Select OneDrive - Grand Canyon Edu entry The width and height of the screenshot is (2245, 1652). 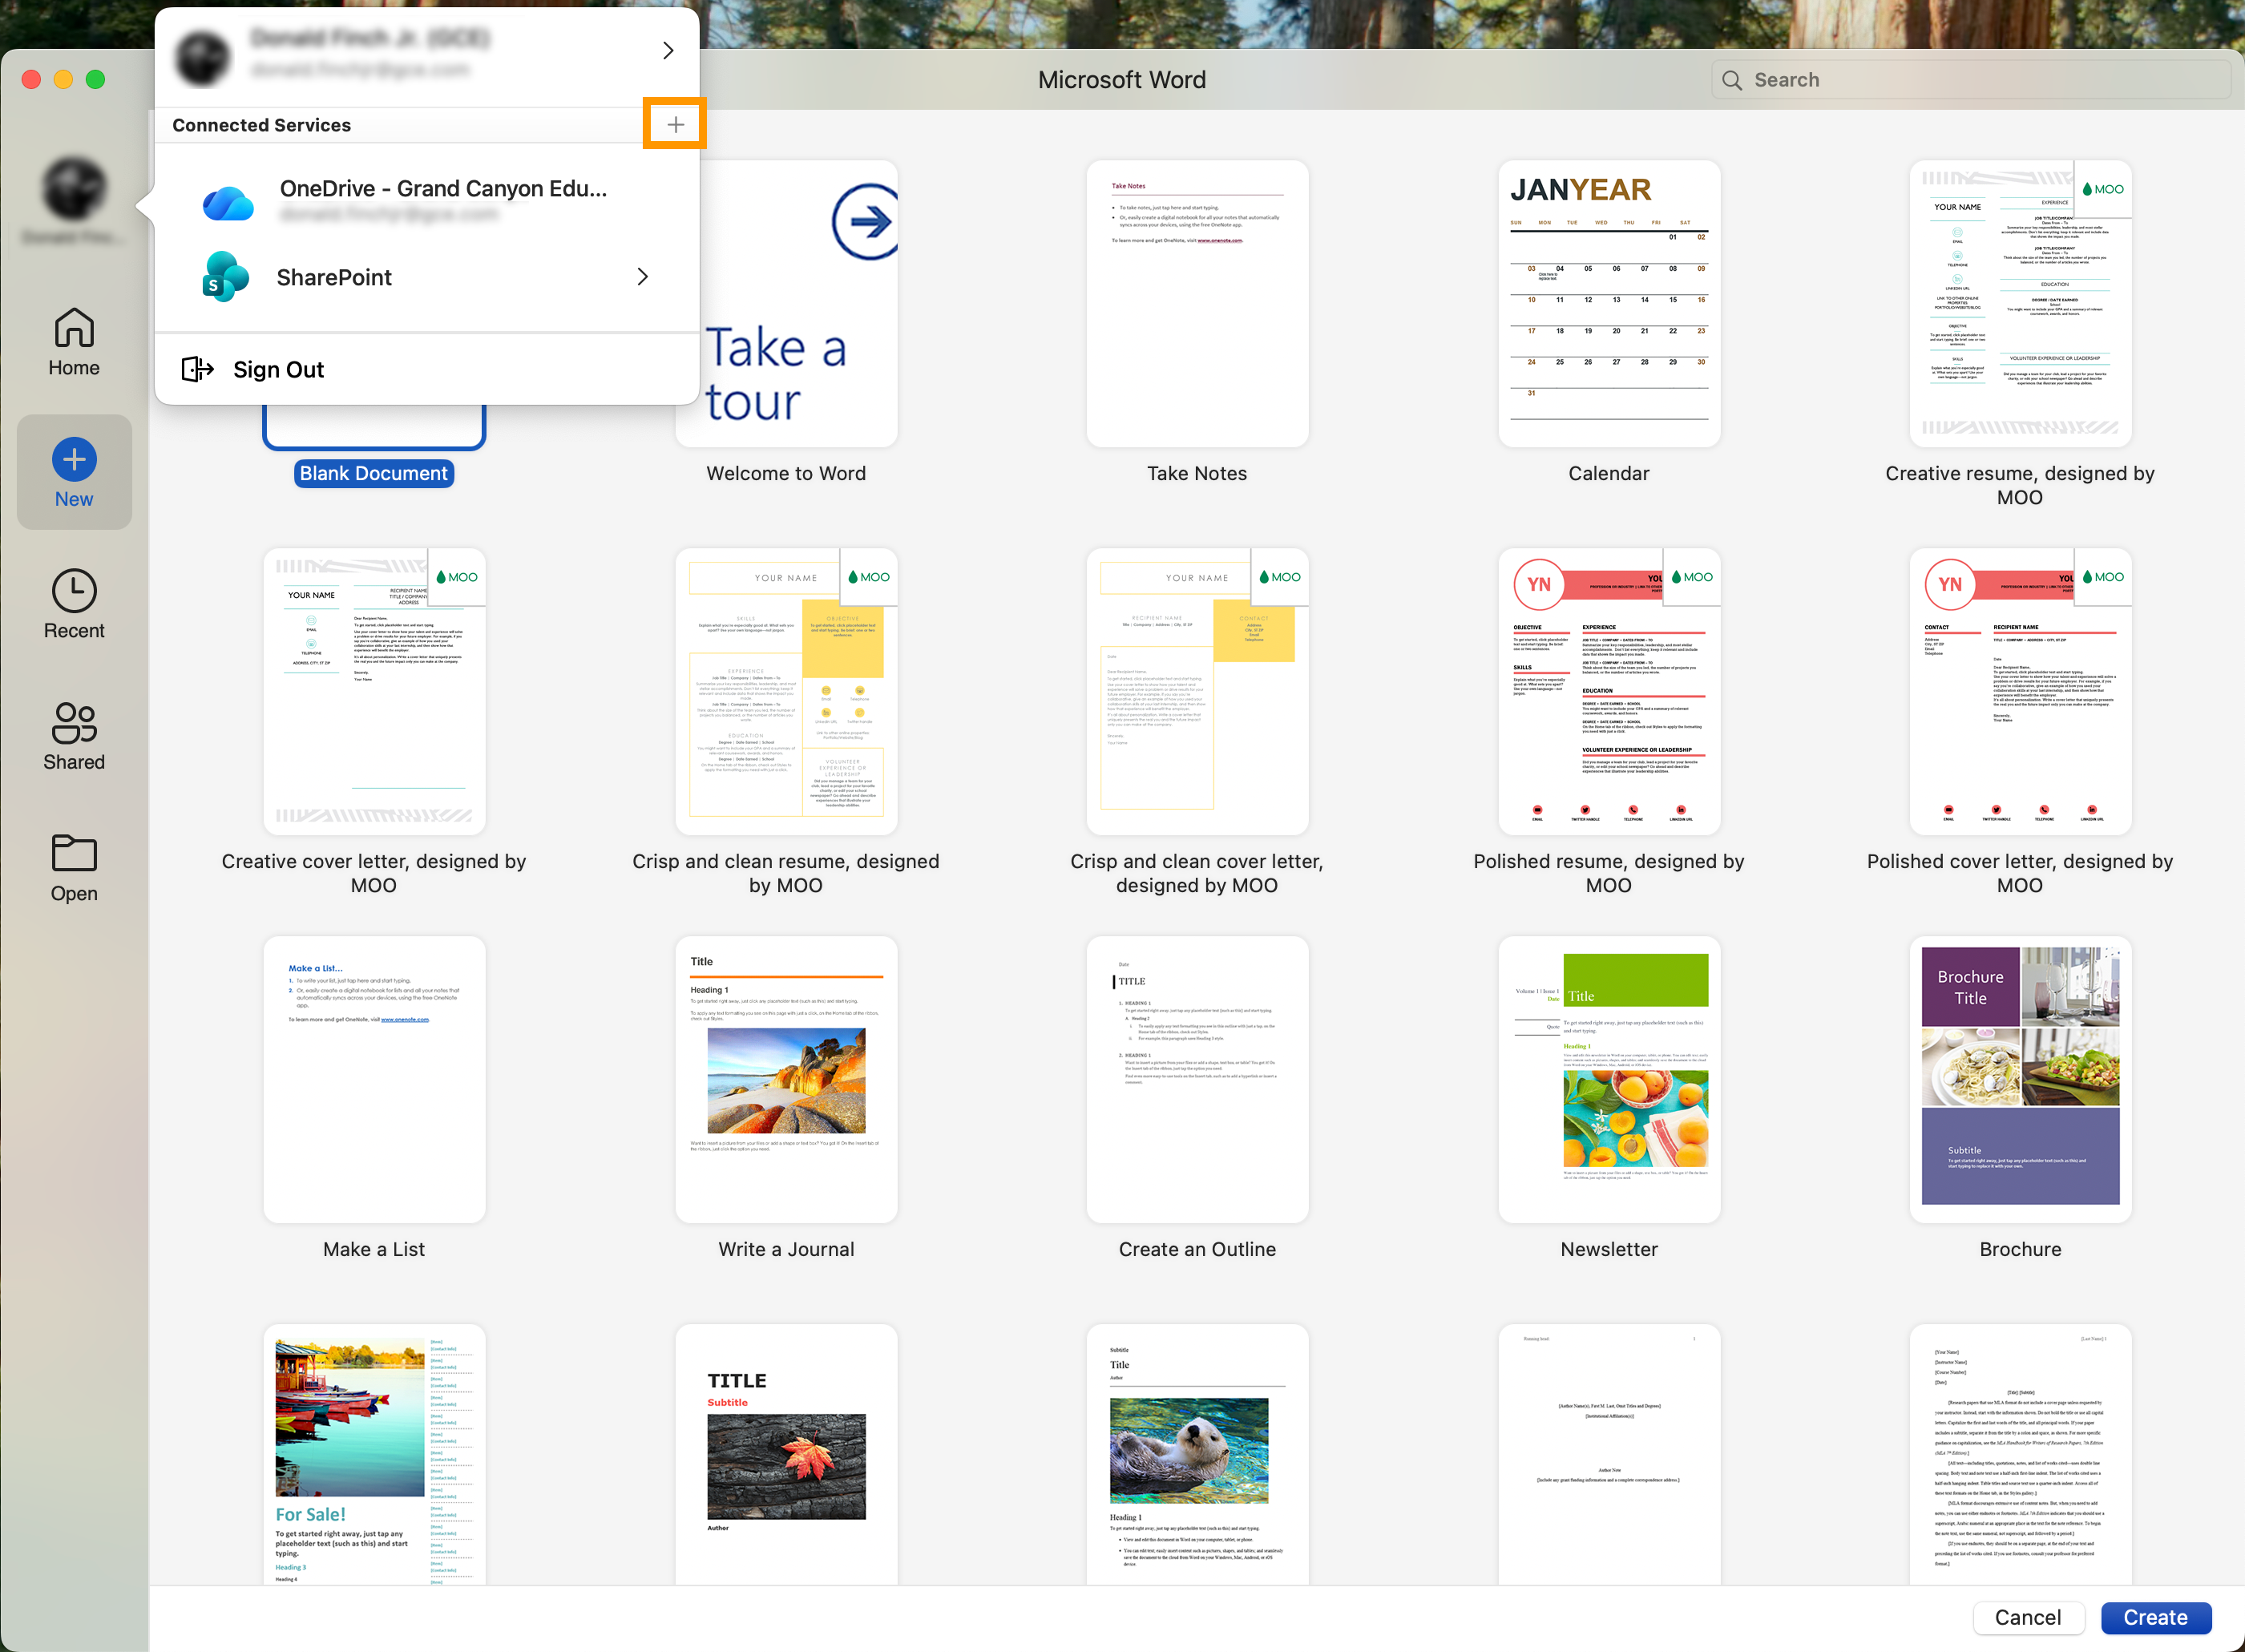(x=442, y=189)
